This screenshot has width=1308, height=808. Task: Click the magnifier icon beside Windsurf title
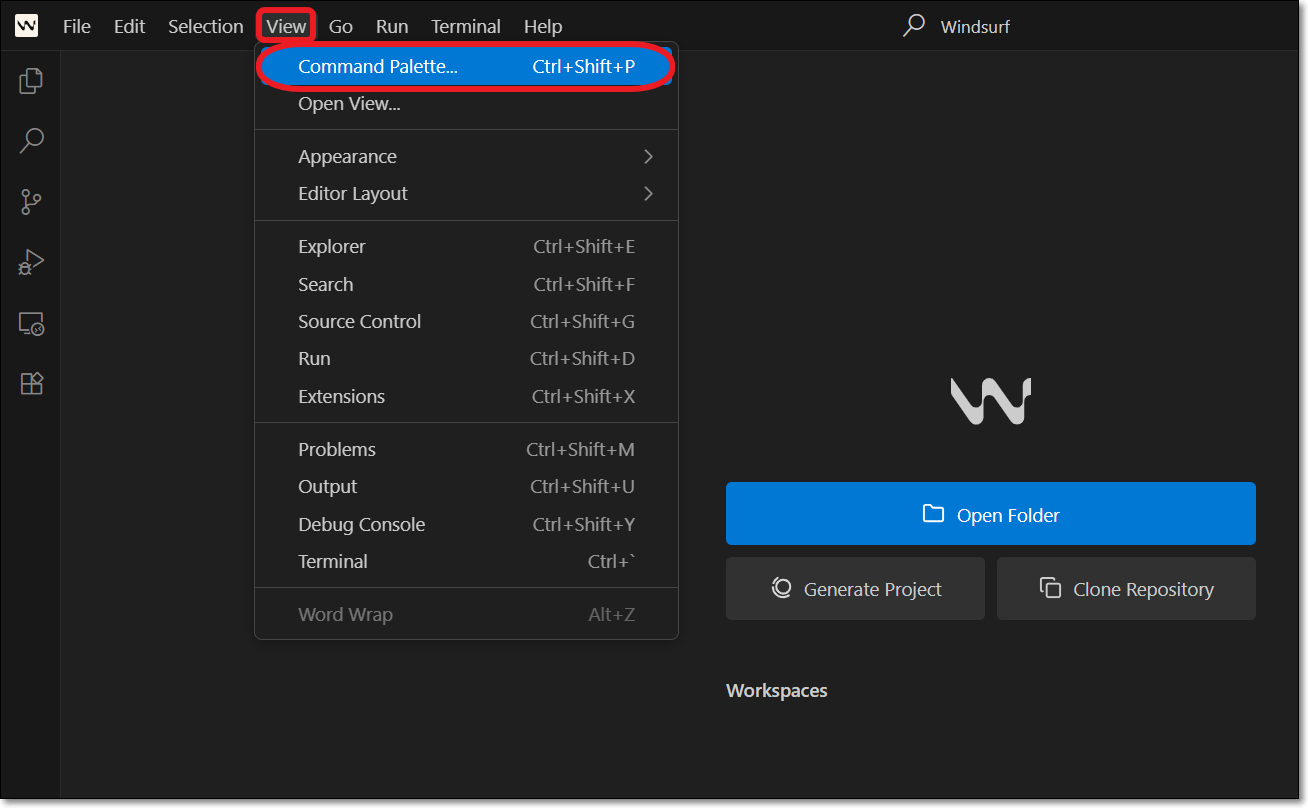pyautogui.click(x=914, y=26)
